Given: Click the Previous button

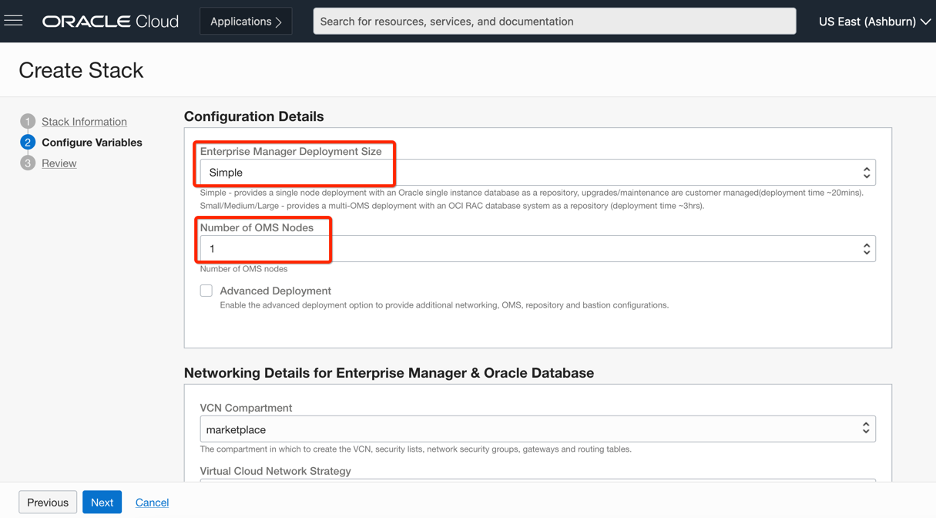Looking at the screenshot, I should click(48, 502).
